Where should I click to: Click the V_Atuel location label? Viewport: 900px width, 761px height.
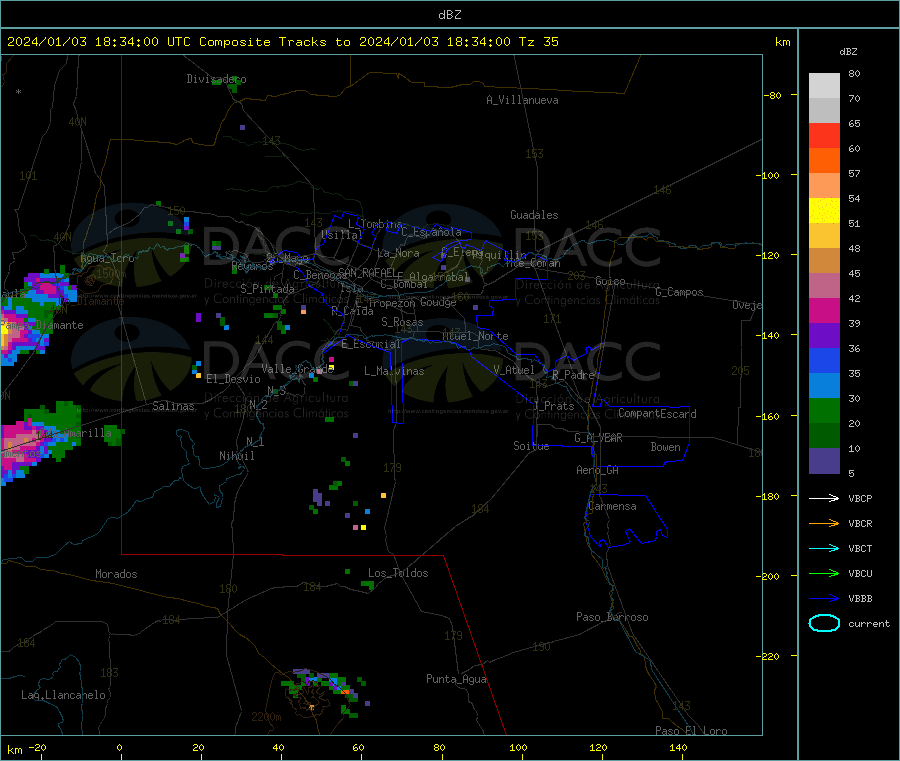(514, 370)
